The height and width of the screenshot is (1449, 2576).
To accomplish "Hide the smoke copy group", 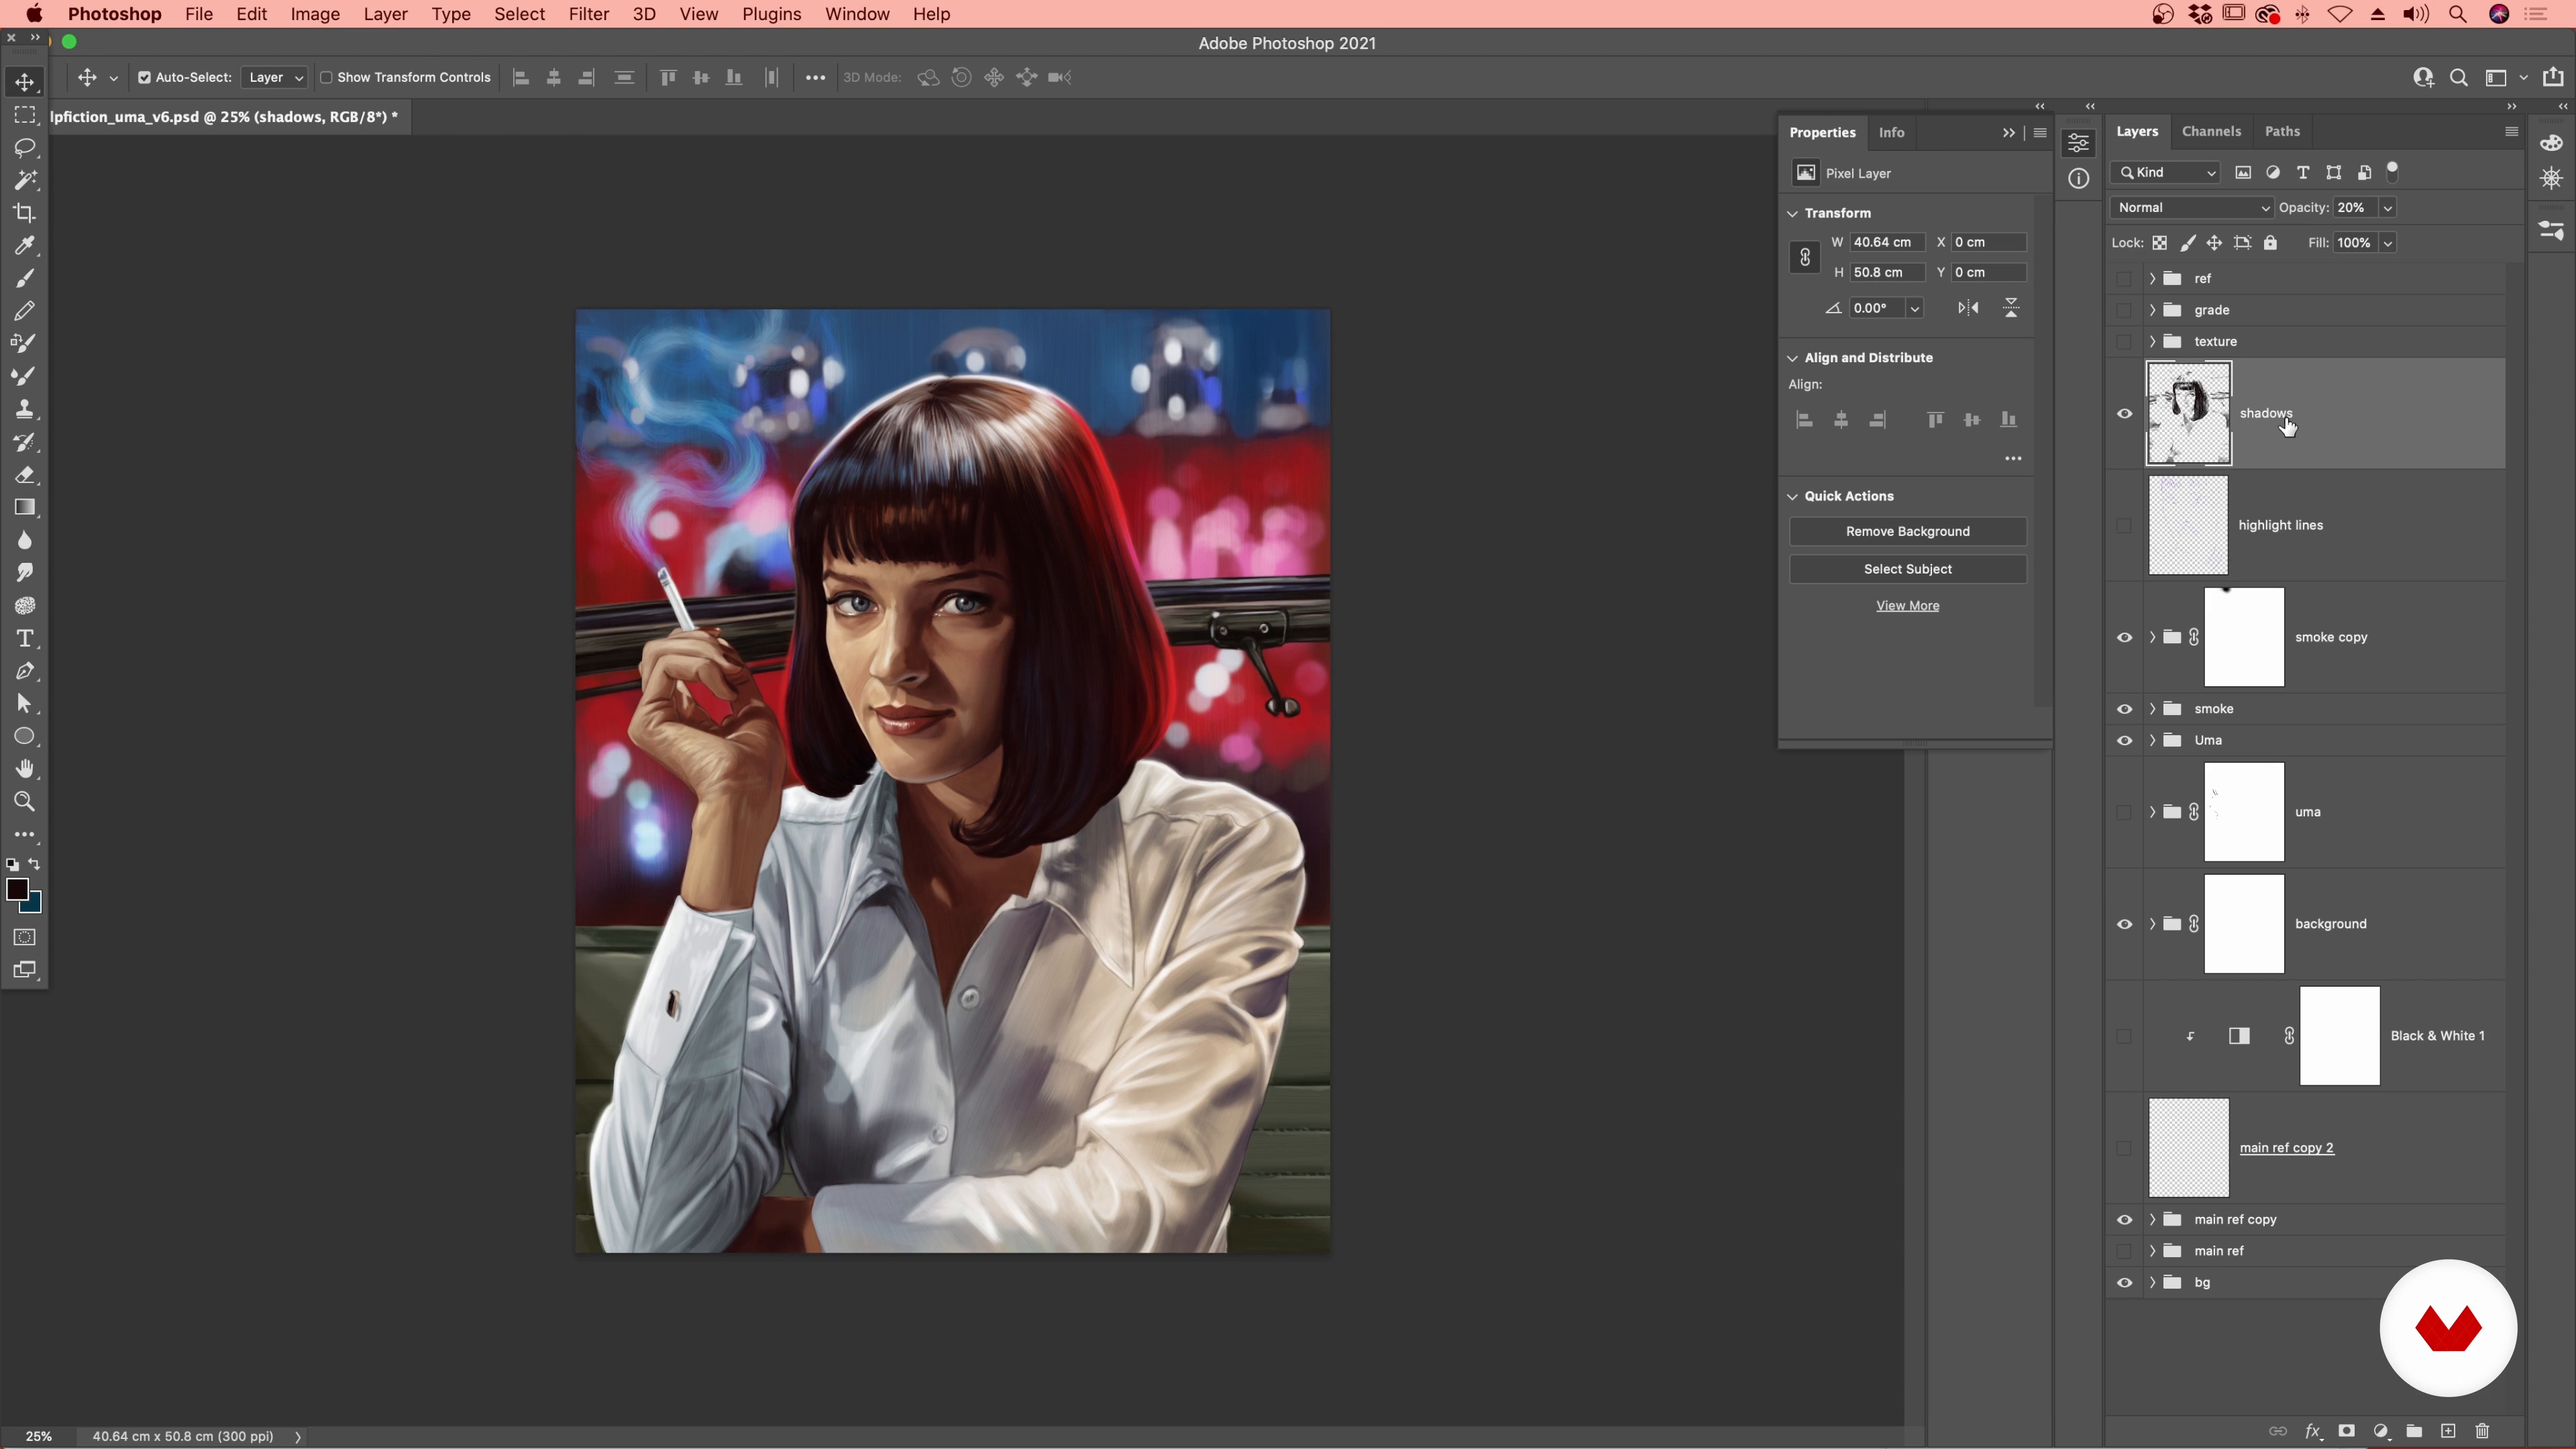I will [2124, 637].
